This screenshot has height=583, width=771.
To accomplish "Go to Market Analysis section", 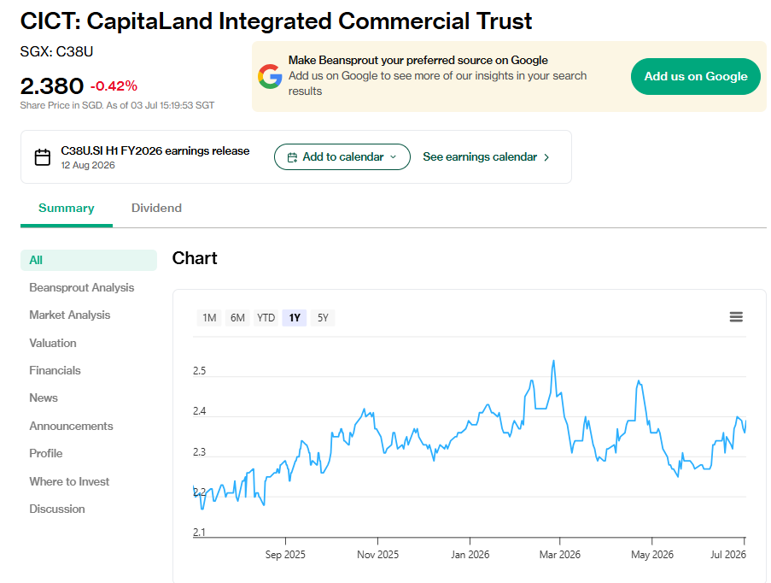I will click(70, 315).
